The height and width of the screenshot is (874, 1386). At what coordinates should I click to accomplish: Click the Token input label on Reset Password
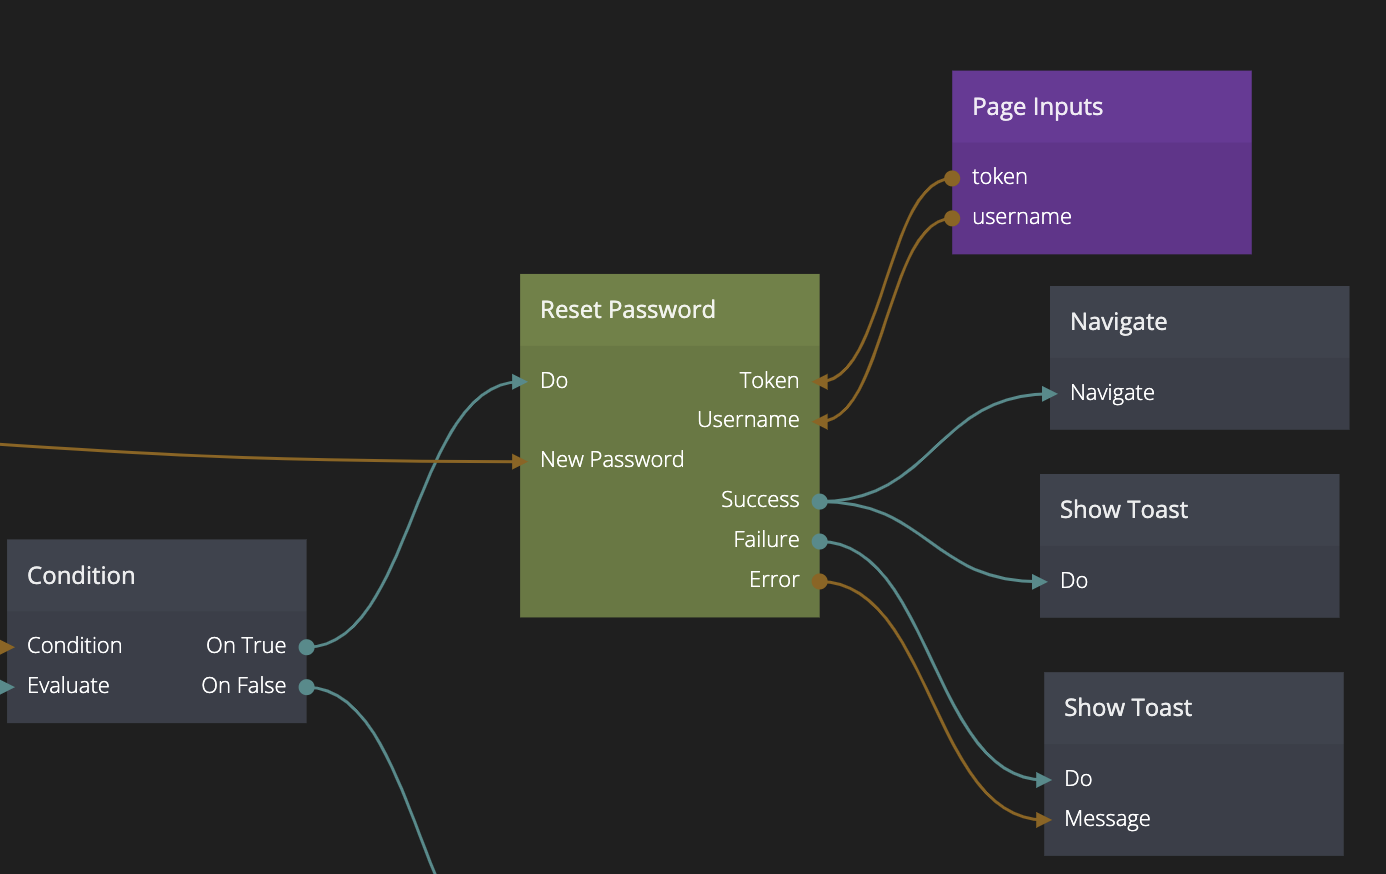click(768, 381)
